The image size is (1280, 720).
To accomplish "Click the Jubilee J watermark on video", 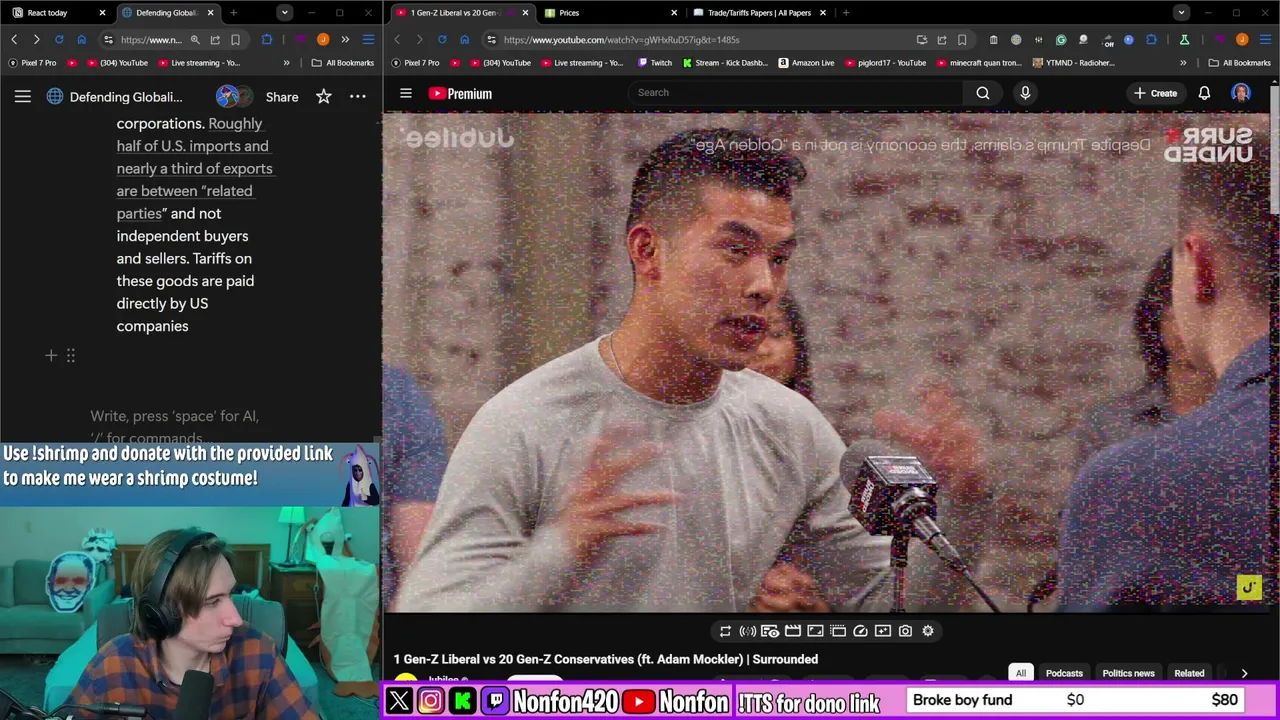I will 1248,587.
